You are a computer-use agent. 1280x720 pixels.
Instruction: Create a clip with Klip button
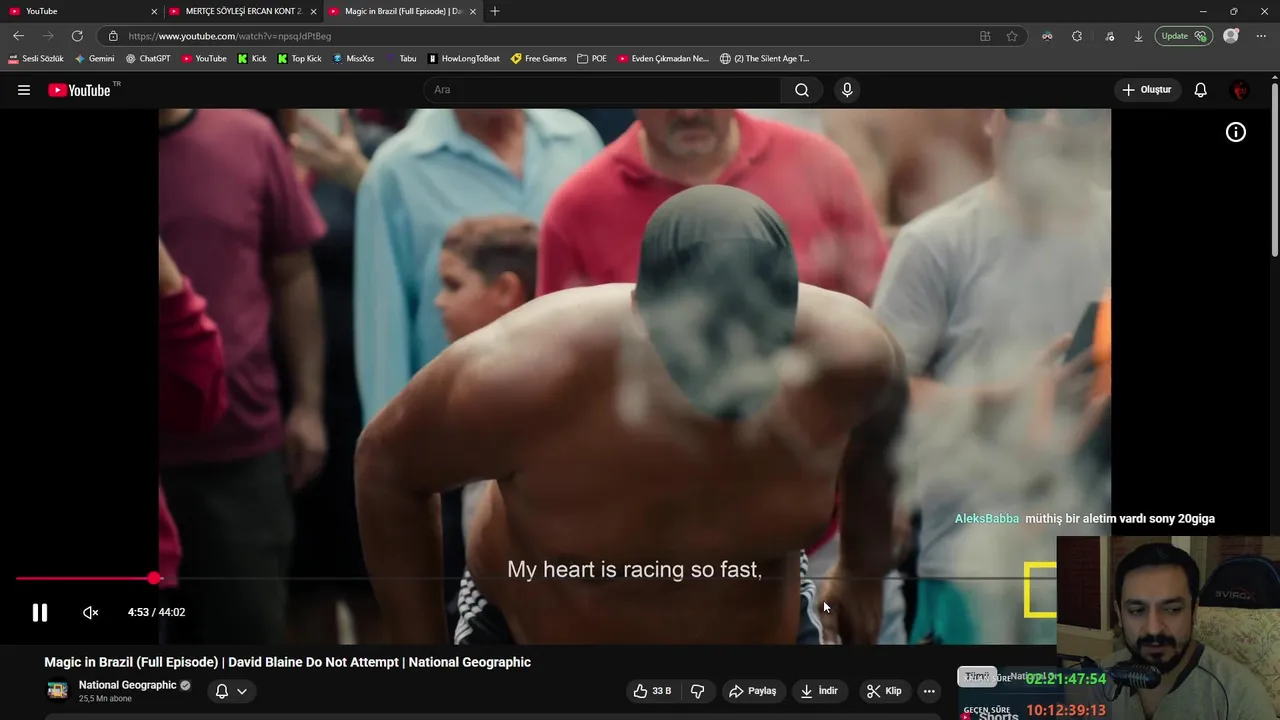pyautogui.click(x=884, y=691)
